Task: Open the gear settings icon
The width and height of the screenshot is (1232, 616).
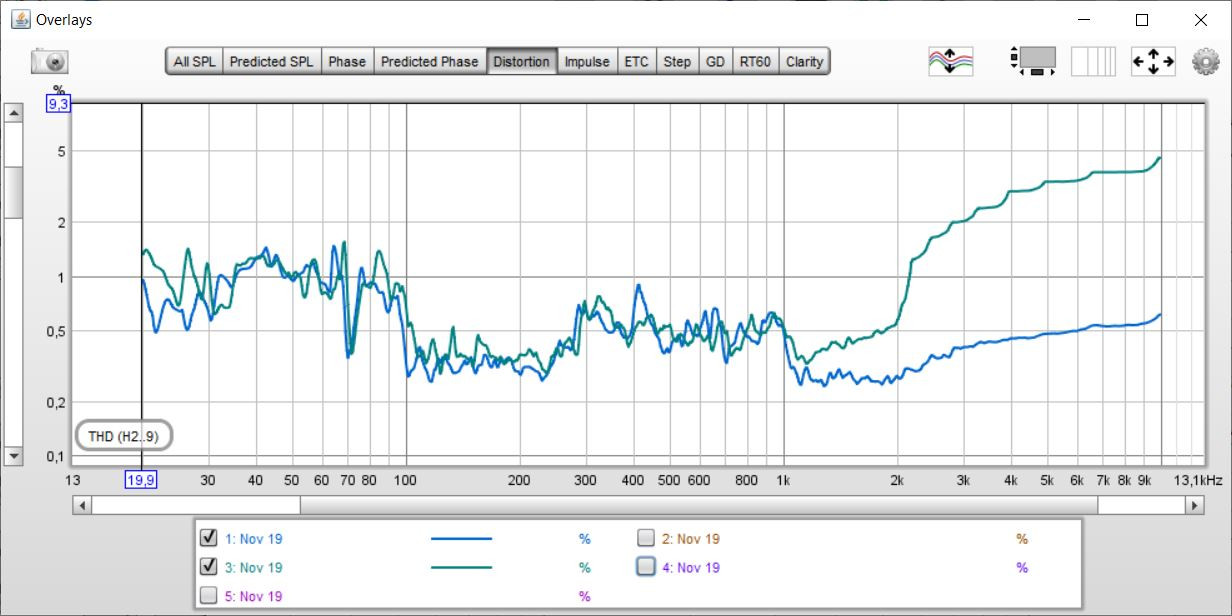Action: [x=1206, y=62]
